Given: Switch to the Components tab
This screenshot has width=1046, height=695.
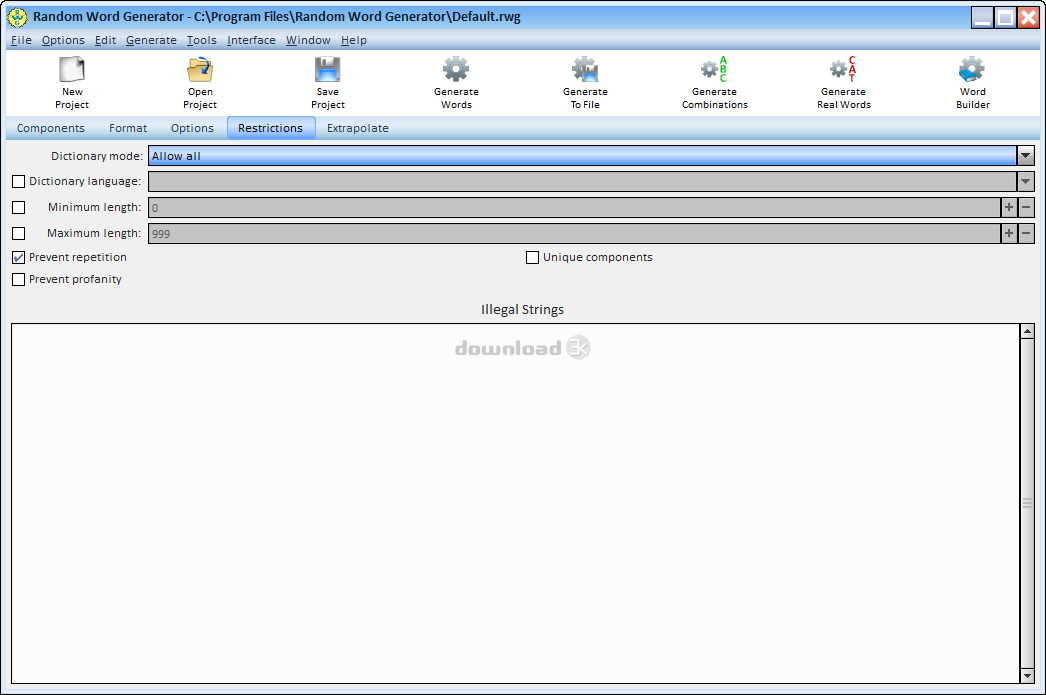Looking at the screenshot, I should [51, 128].
